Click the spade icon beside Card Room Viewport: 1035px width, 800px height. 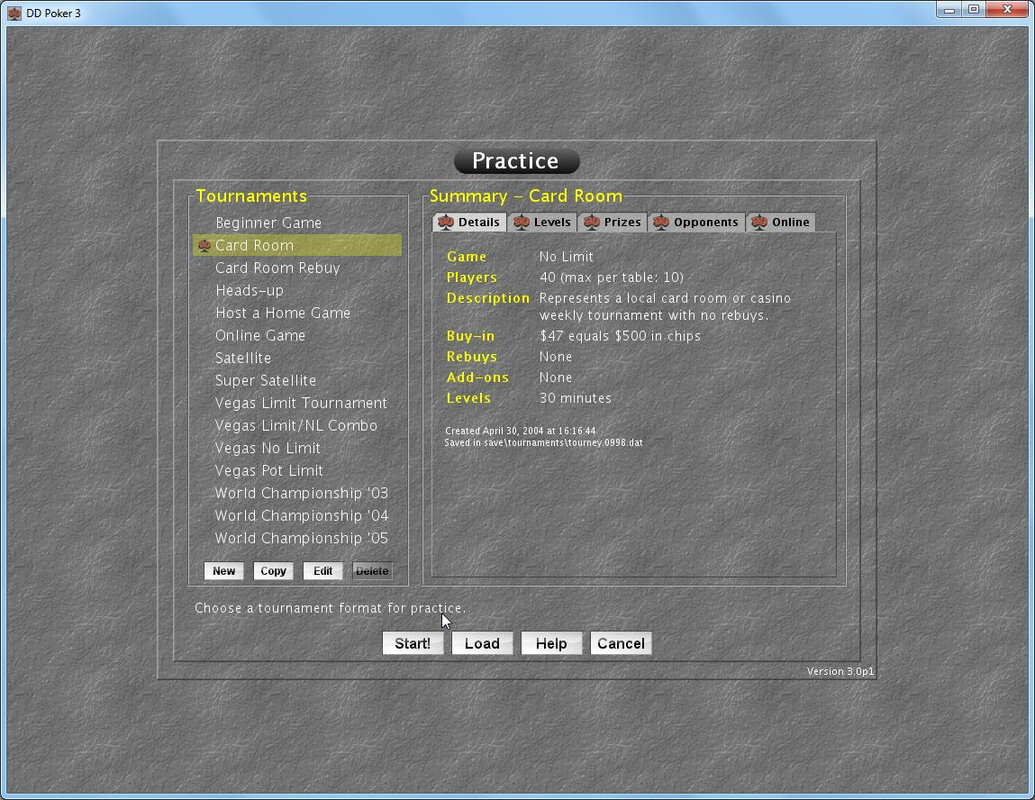point(205,245)
